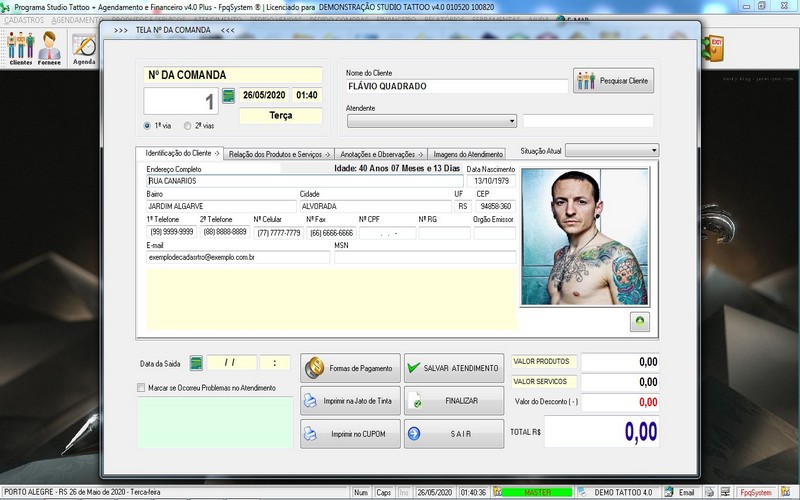Open AGENDAMENTO menu in main window

point(77,20)
